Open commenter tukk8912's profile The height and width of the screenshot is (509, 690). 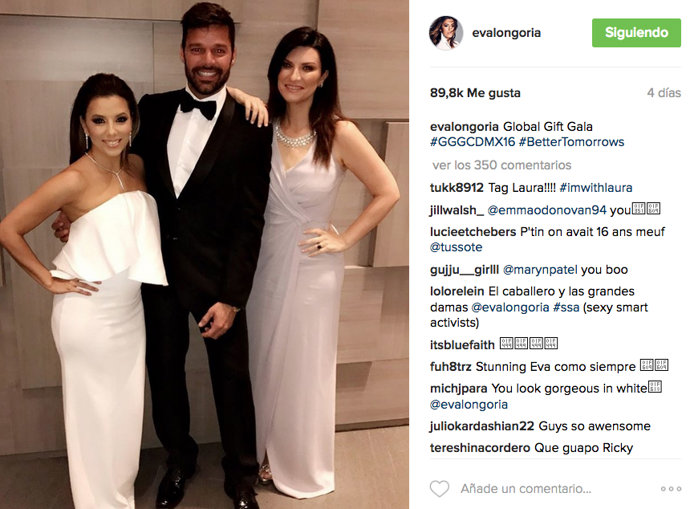click(457, 188)
